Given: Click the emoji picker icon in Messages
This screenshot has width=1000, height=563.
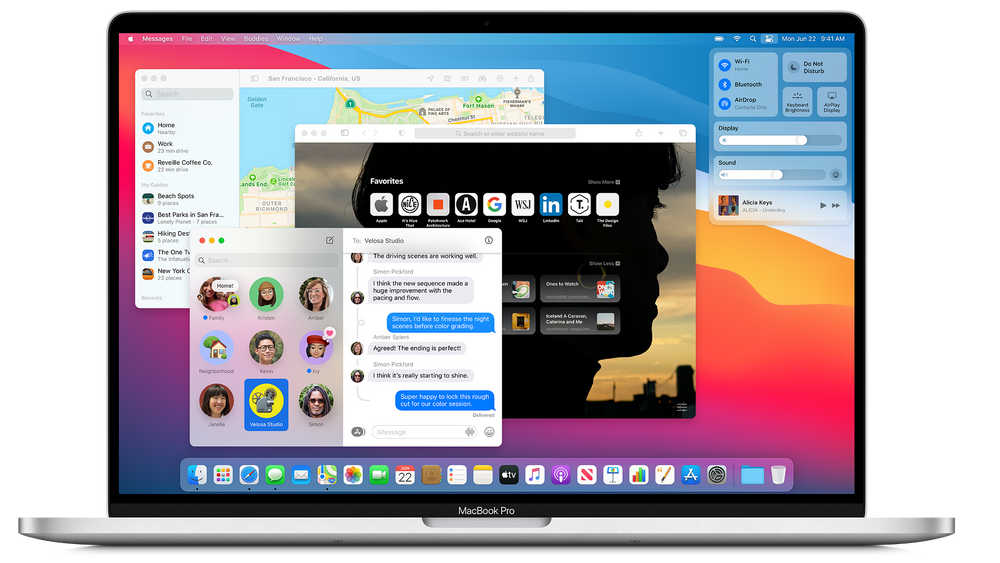Looking at the screenshot, I should point(489,432).
